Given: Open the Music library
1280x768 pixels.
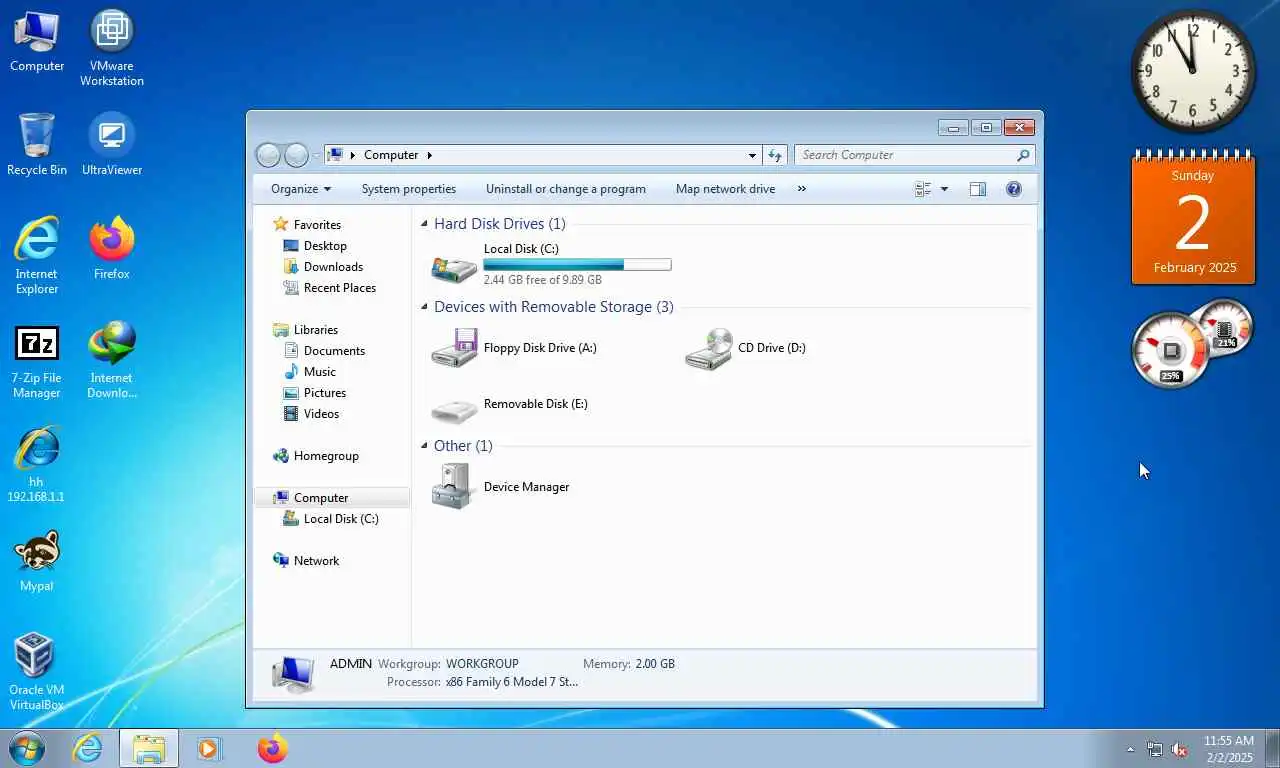Looking at the screenshot, I should coord(320,372).
